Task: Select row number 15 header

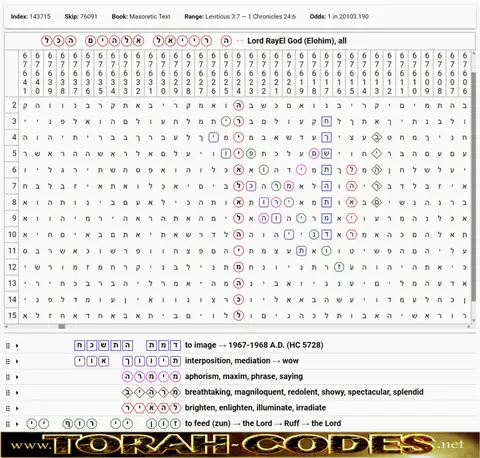Action: point(12,315)
